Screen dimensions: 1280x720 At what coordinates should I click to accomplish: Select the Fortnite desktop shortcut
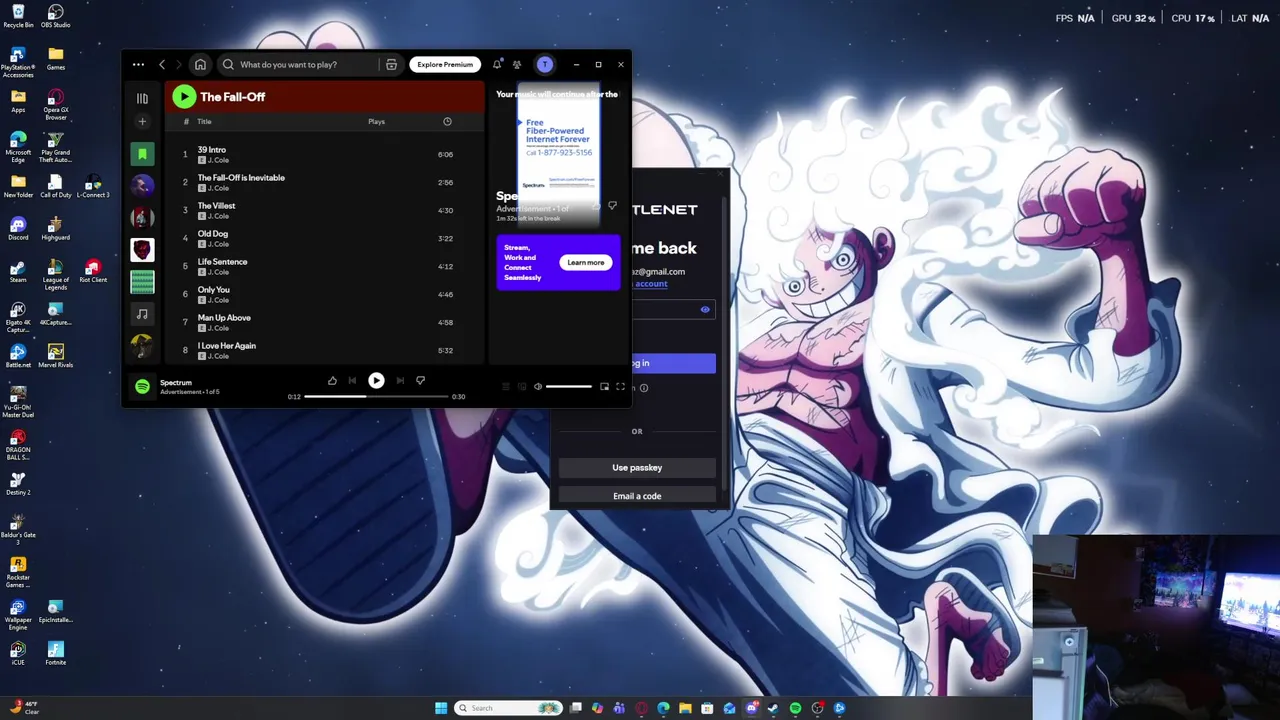coord(55,653)
